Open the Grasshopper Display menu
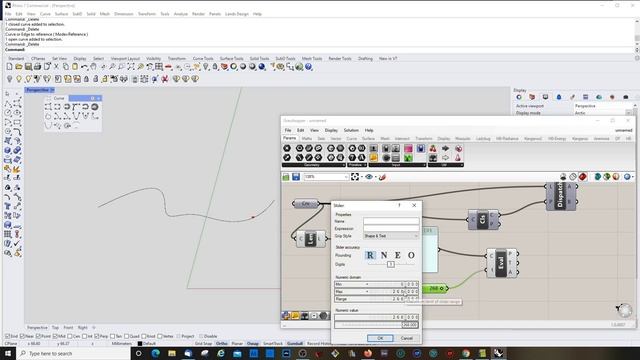The height and width of the screenshot is (360, 640). [331, 130]
